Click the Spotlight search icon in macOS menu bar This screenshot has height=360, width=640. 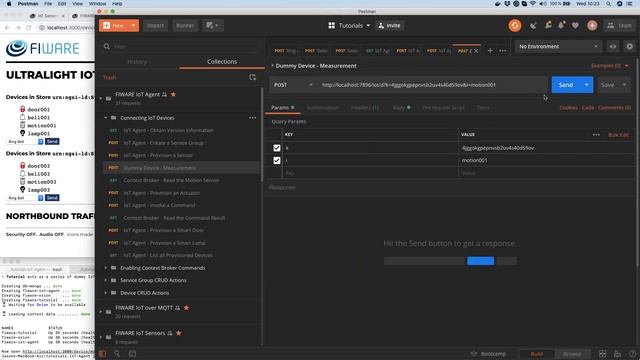tap(608, 4)
